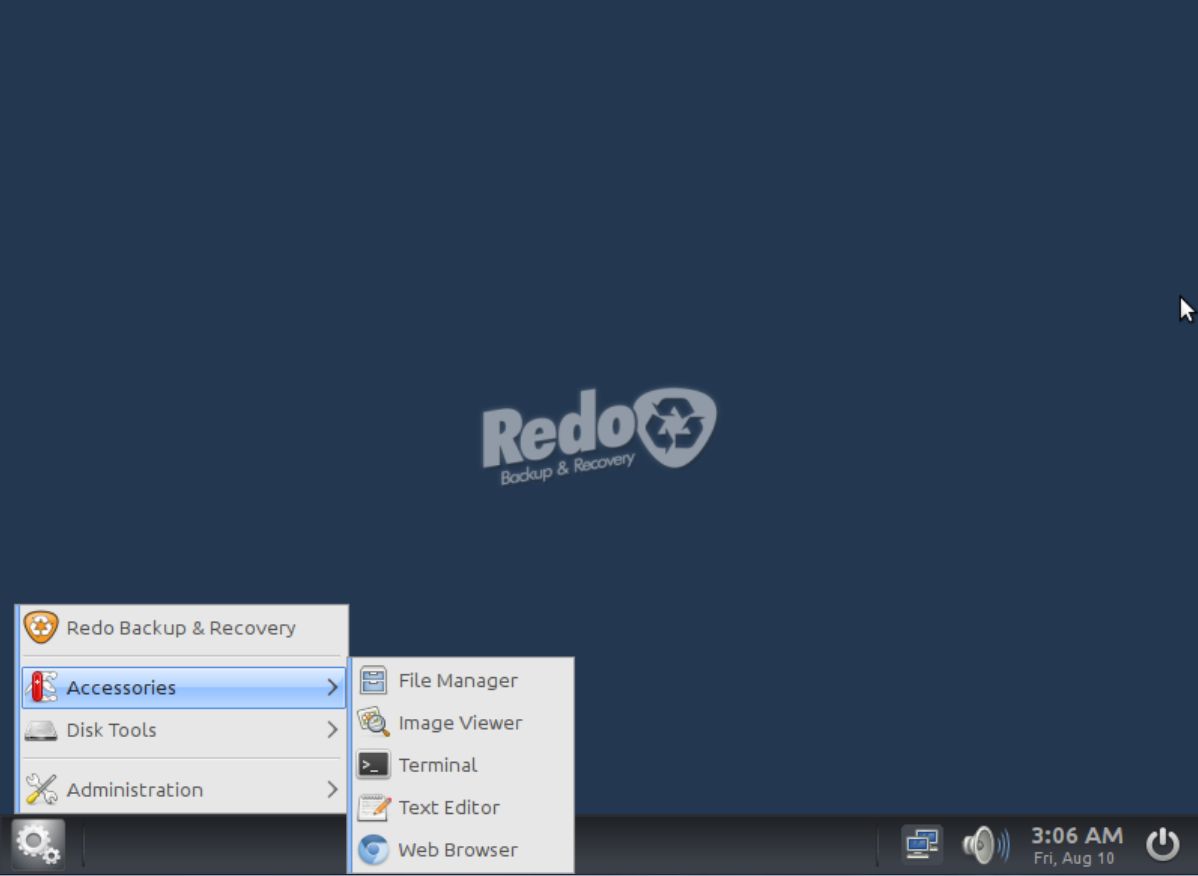Launch Text Editor from Accessories submenu

coord(462,807)
